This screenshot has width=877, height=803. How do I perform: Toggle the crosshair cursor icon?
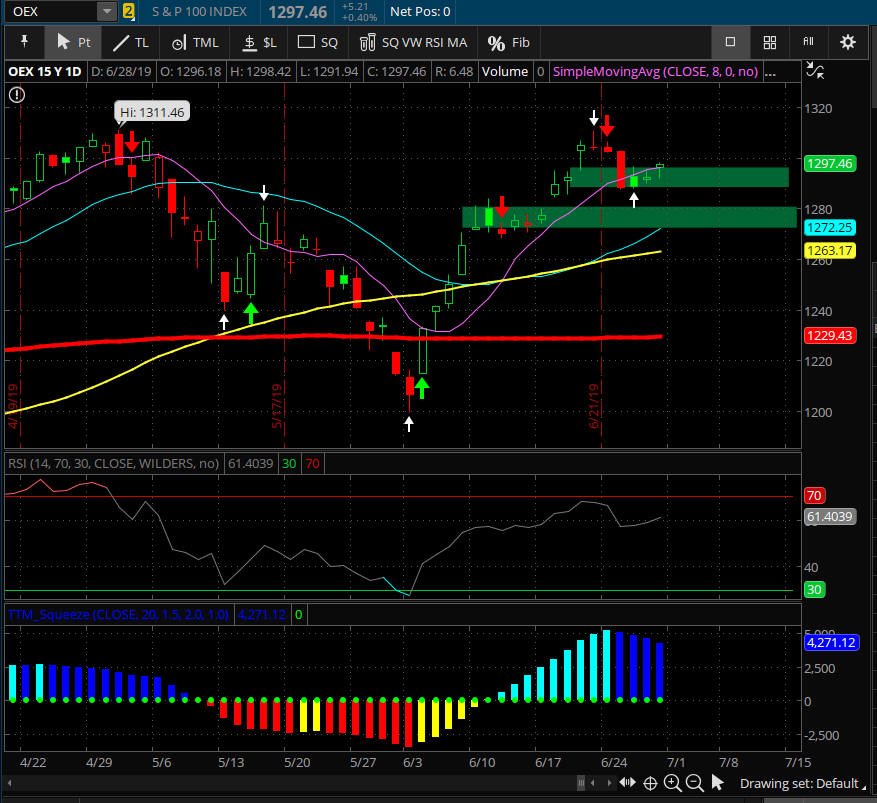pyautogui.click(x=650, y=783)
